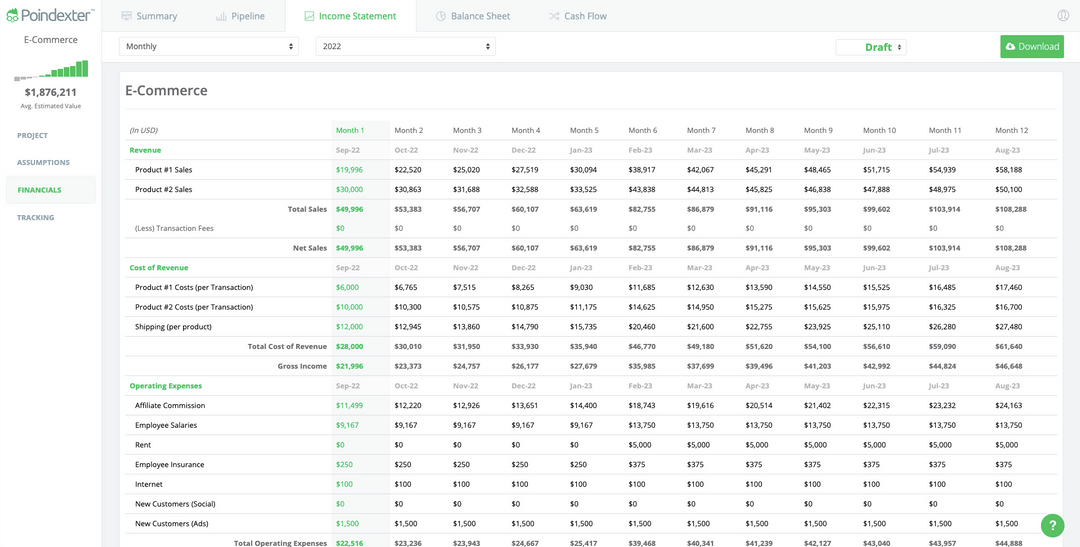Click the $46,648 Gross Income value
The width and height of the screenshot is (1080, 547).
pos(1008,366)
